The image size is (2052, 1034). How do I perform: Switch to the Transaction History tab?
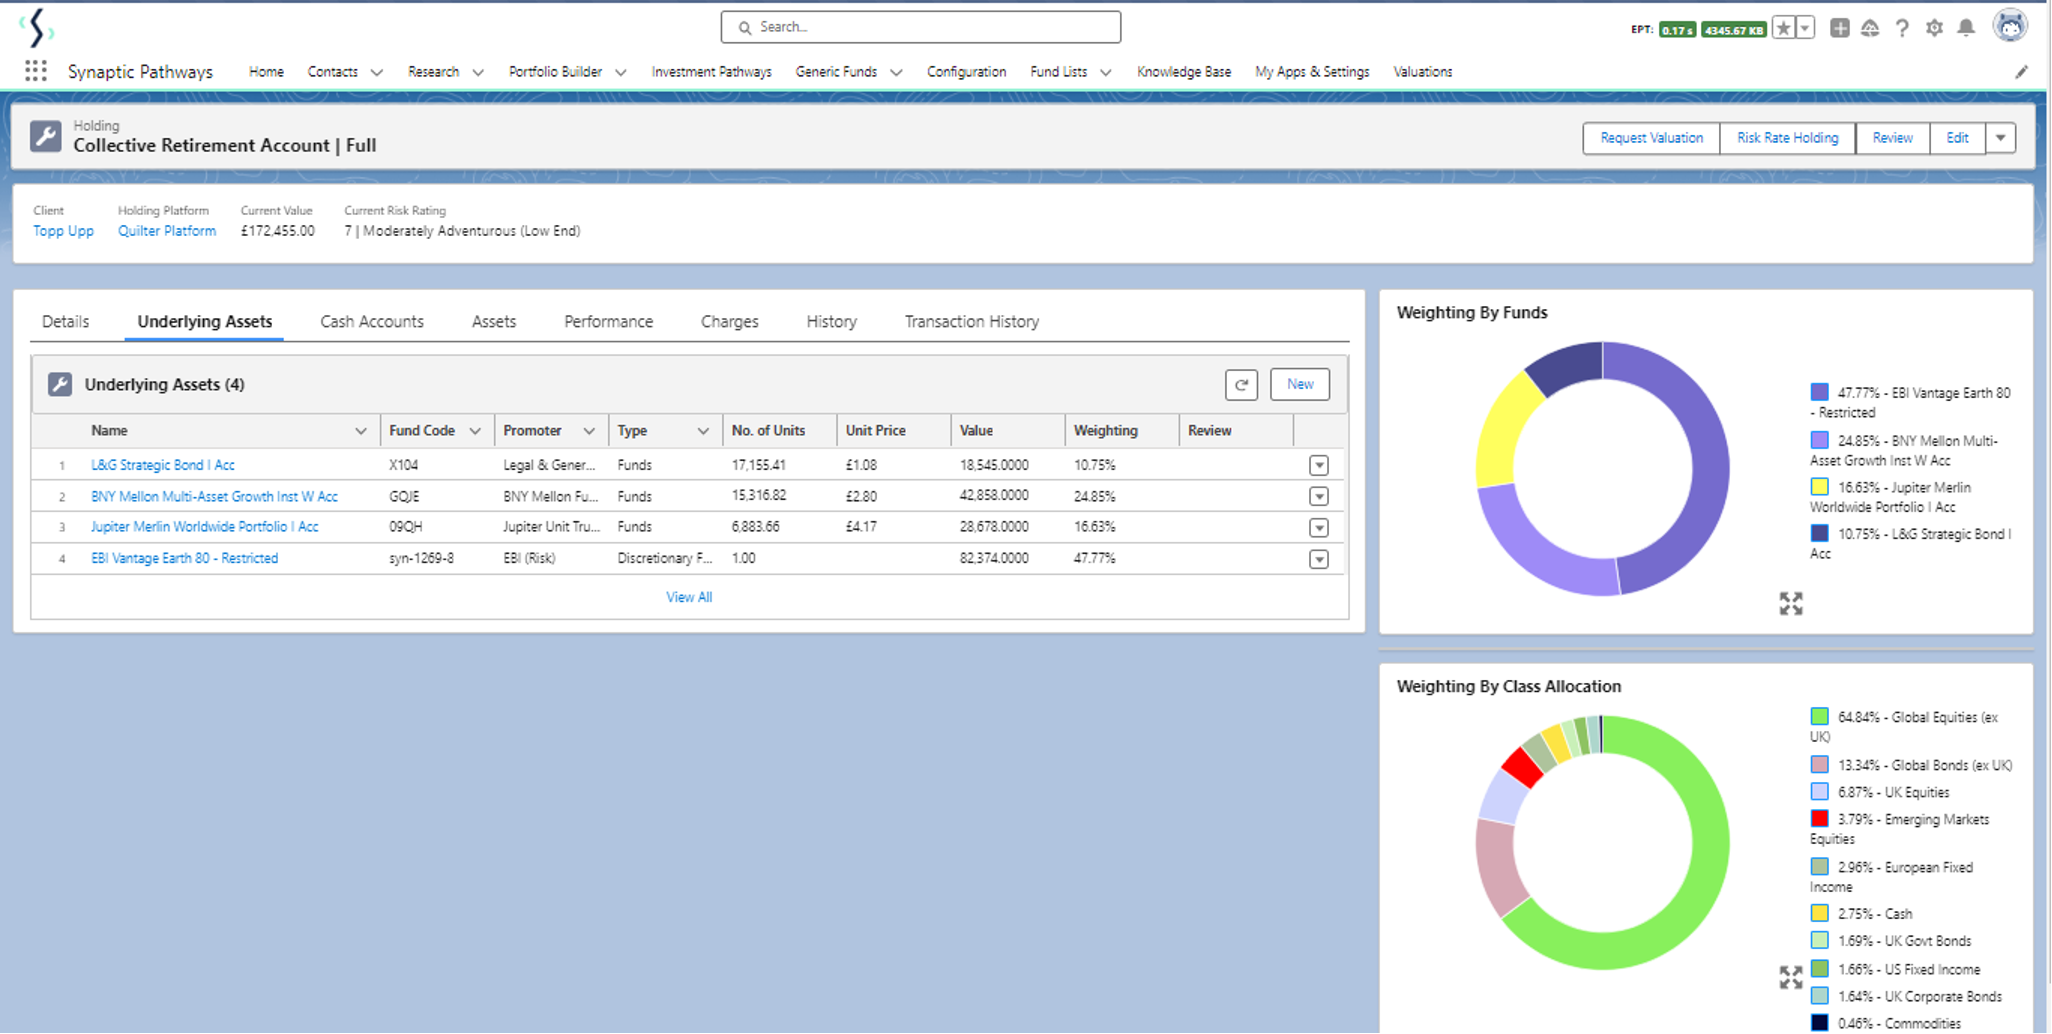point(972,321)
